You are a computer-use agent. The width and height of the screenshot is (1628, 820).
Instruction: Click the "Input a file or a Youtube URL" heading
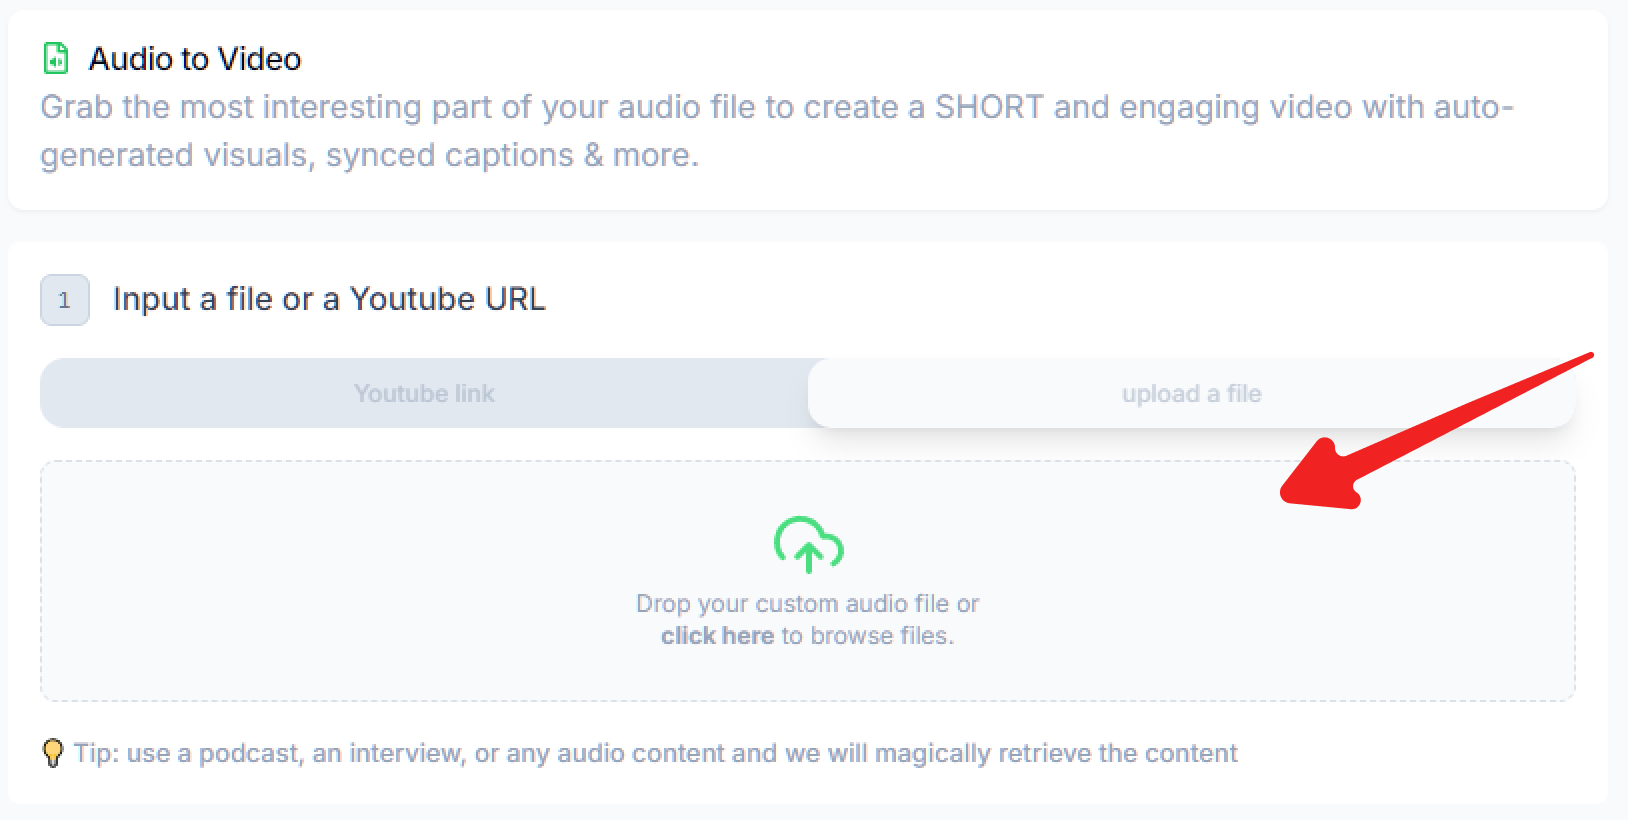tap(329, 299)
